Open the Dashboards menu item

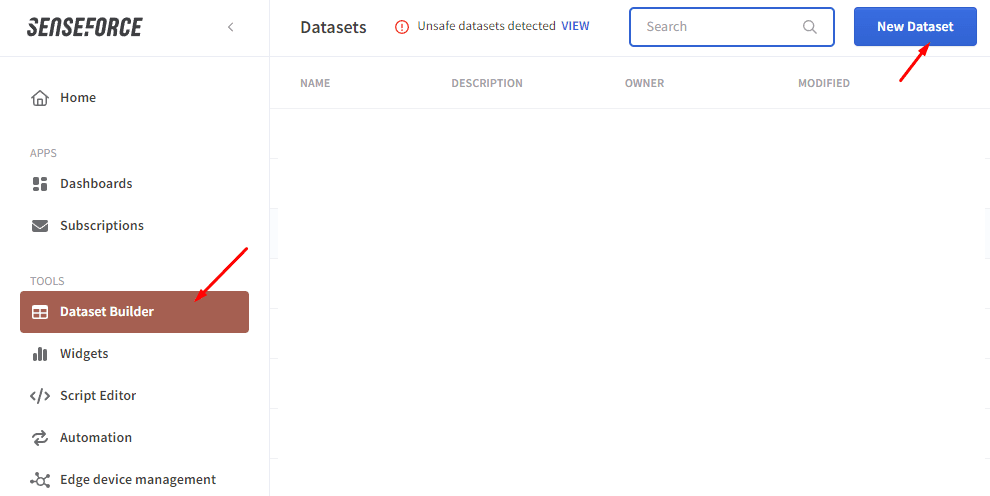pos(134,184)
